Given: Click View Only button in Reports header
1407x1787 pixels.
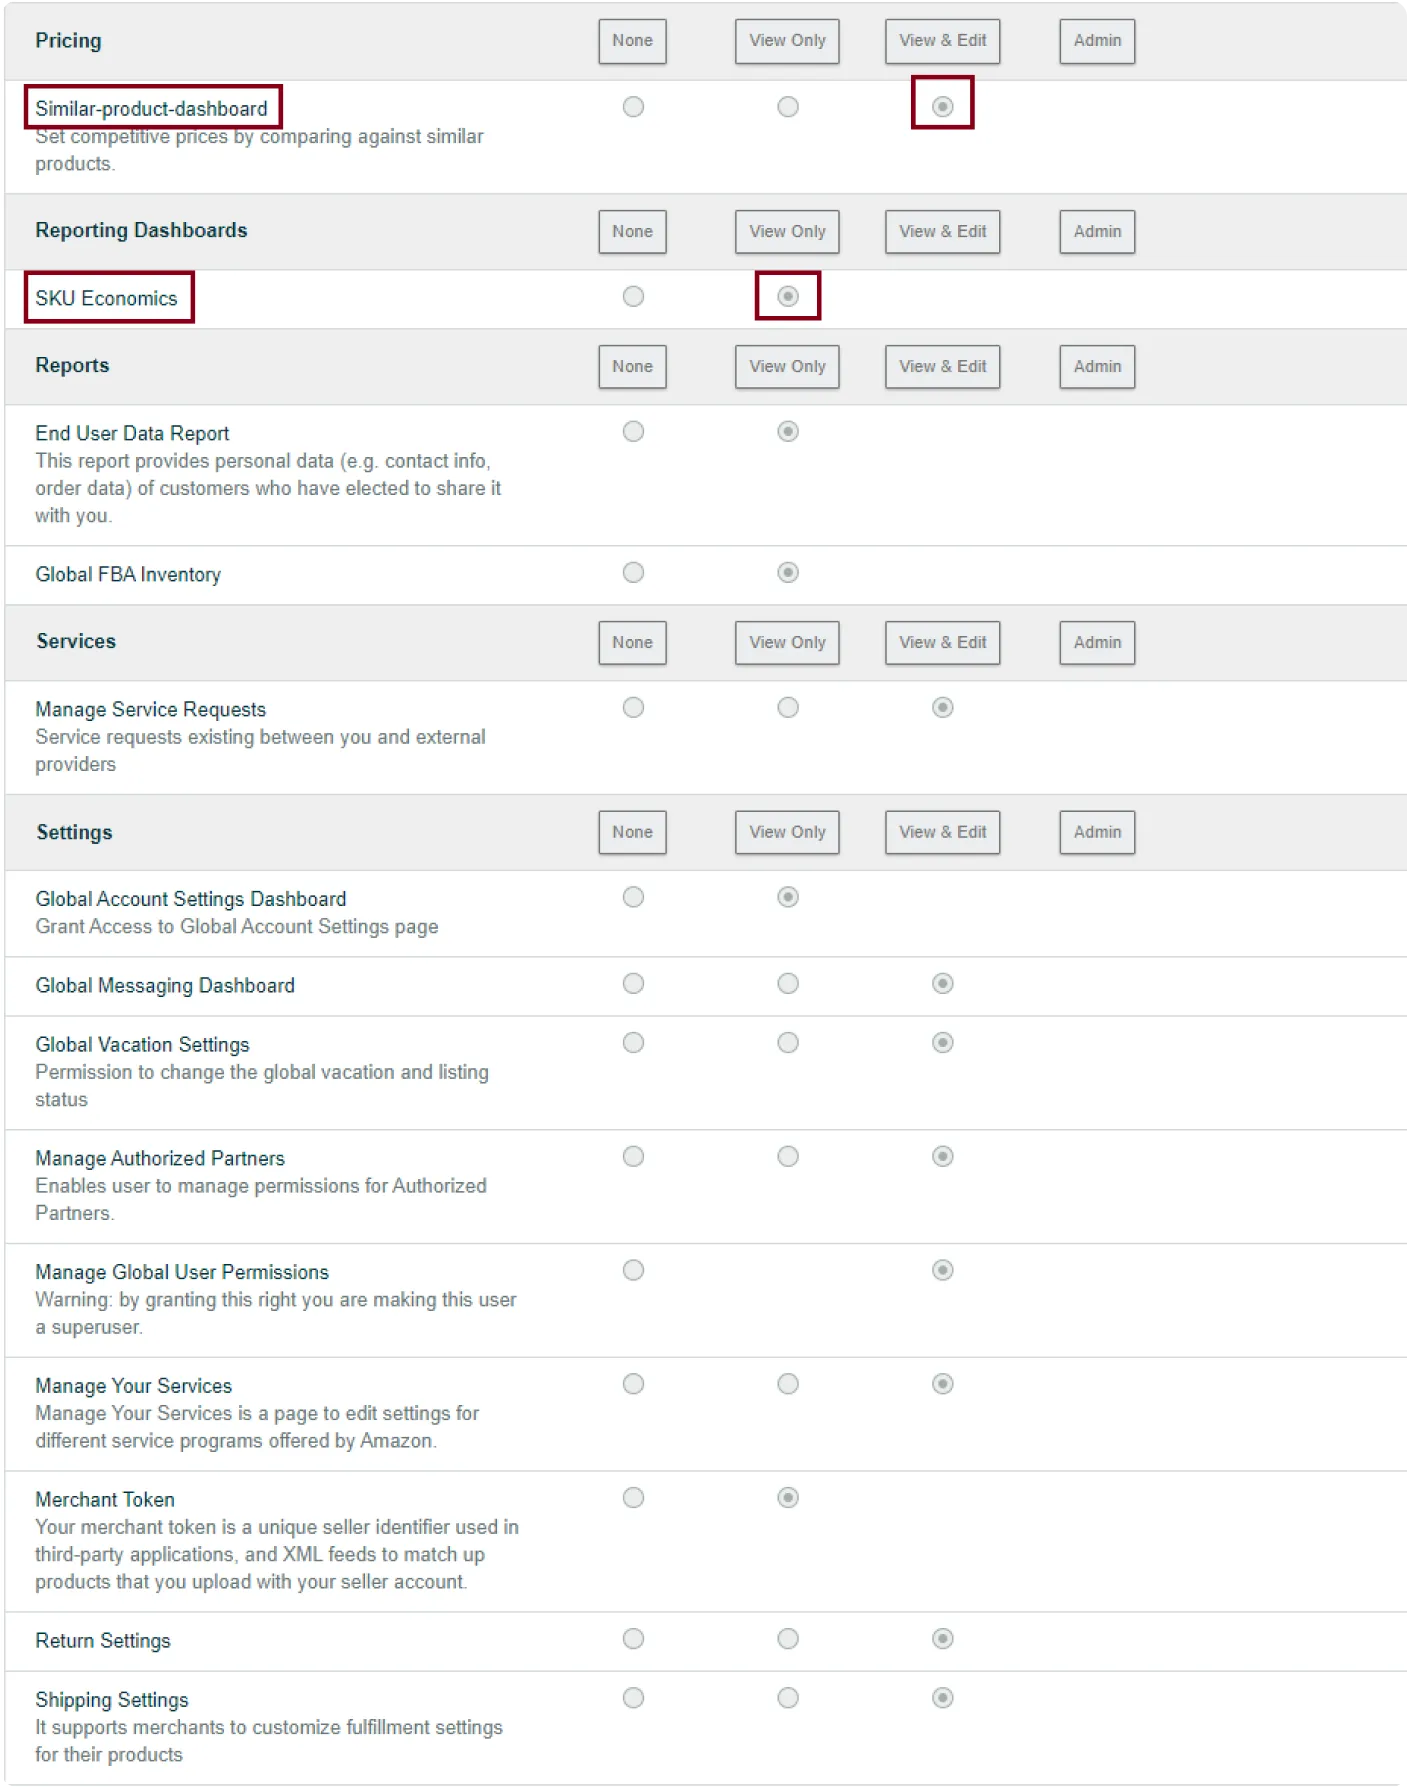Looking at the screenshot, I should pos(787,367).
